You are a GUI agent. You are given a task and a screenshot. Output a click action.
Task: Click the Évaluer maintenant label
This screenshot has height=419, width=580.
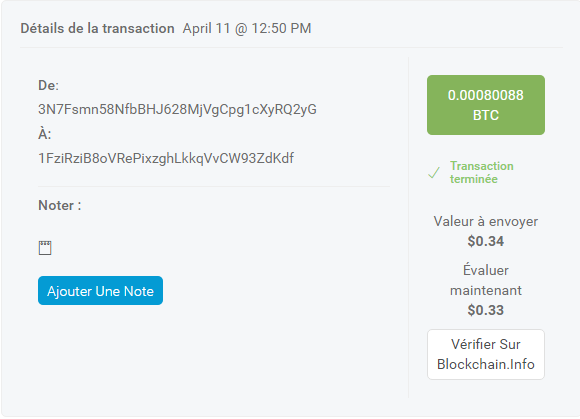click(486, 280)
